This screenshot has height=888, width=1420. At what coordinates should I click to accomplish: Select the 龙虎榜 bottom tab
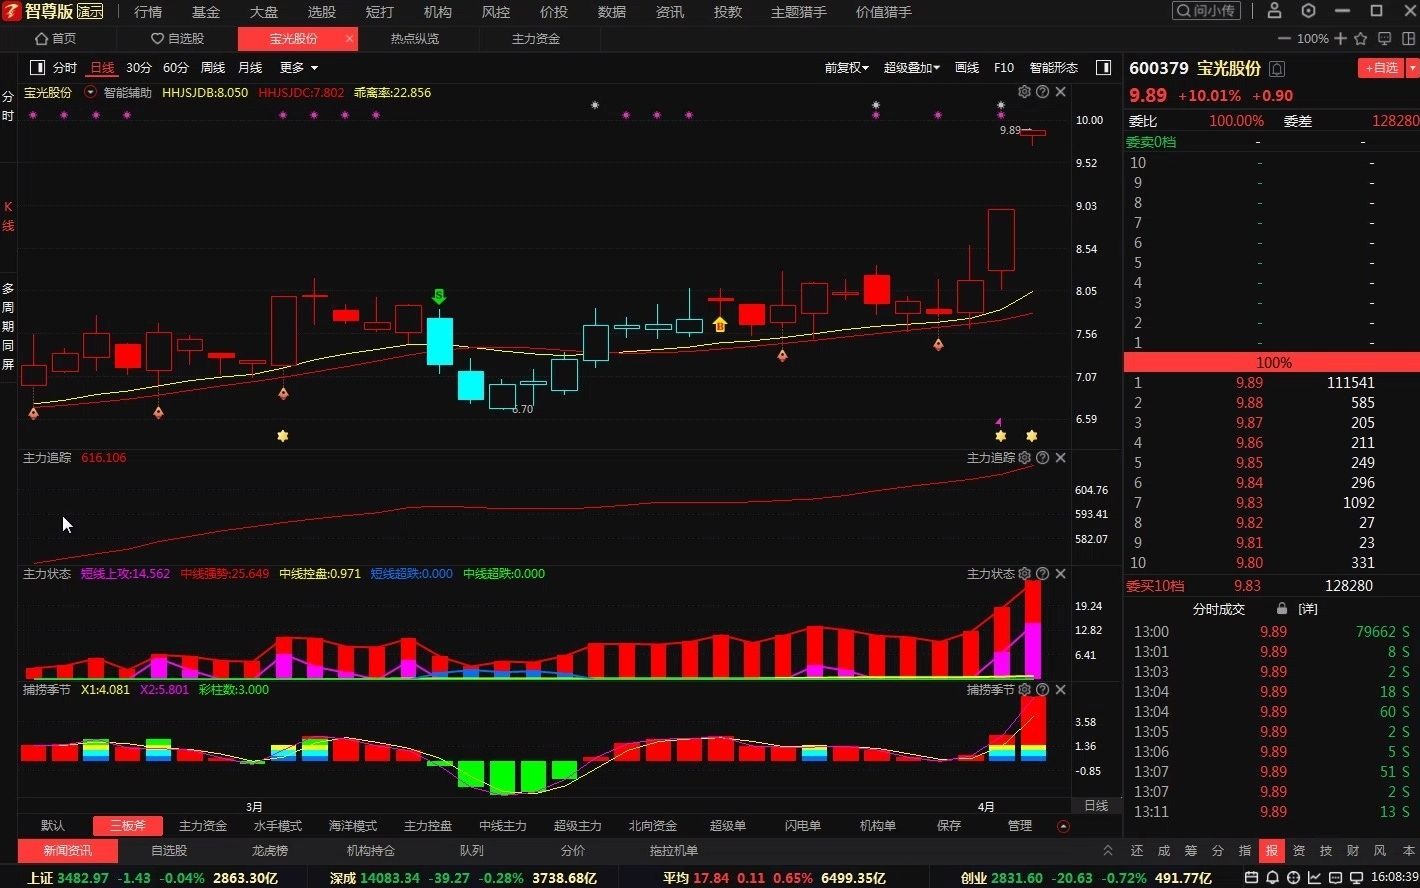(x=270, y=851)
